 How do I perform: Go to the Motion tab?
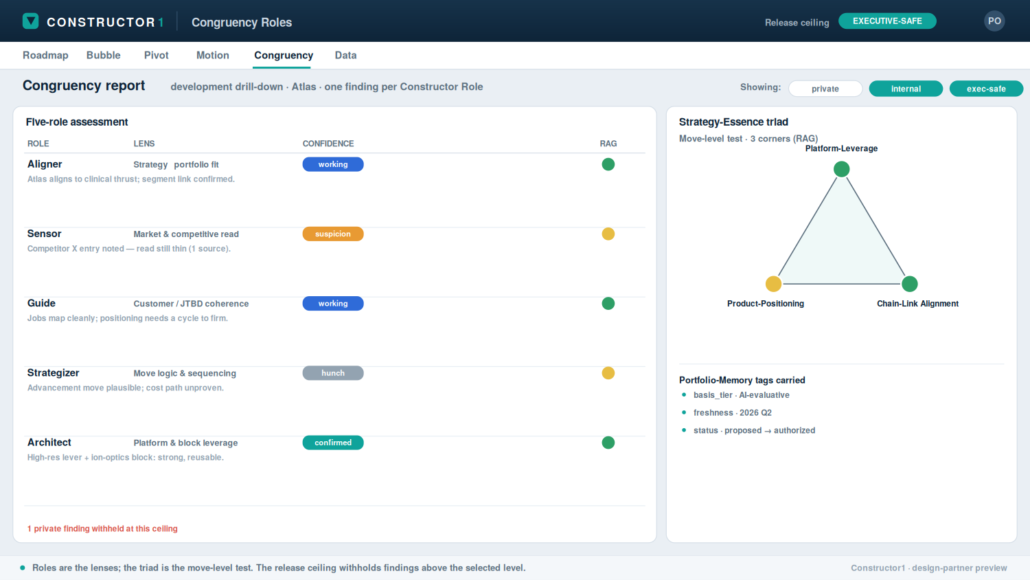tap(213, 55)
